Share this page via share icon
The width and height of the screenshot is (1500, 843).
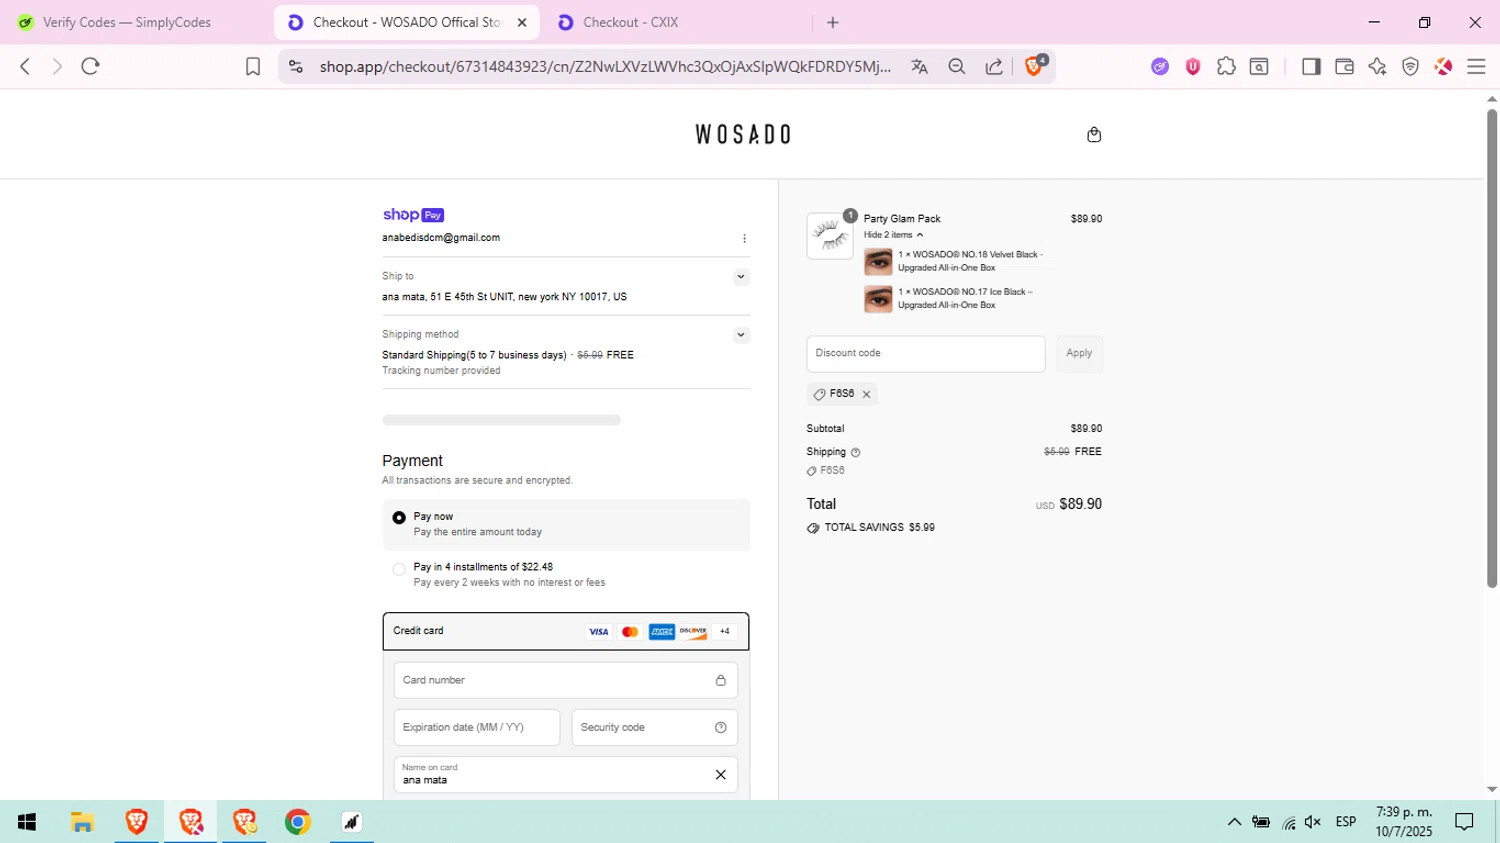994,66
